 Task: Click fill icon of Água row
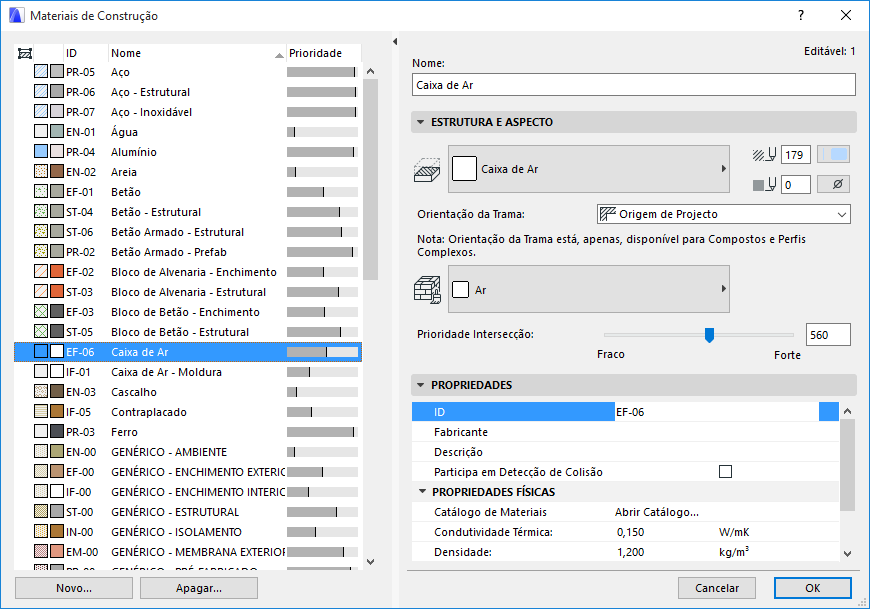pos(41,131)
